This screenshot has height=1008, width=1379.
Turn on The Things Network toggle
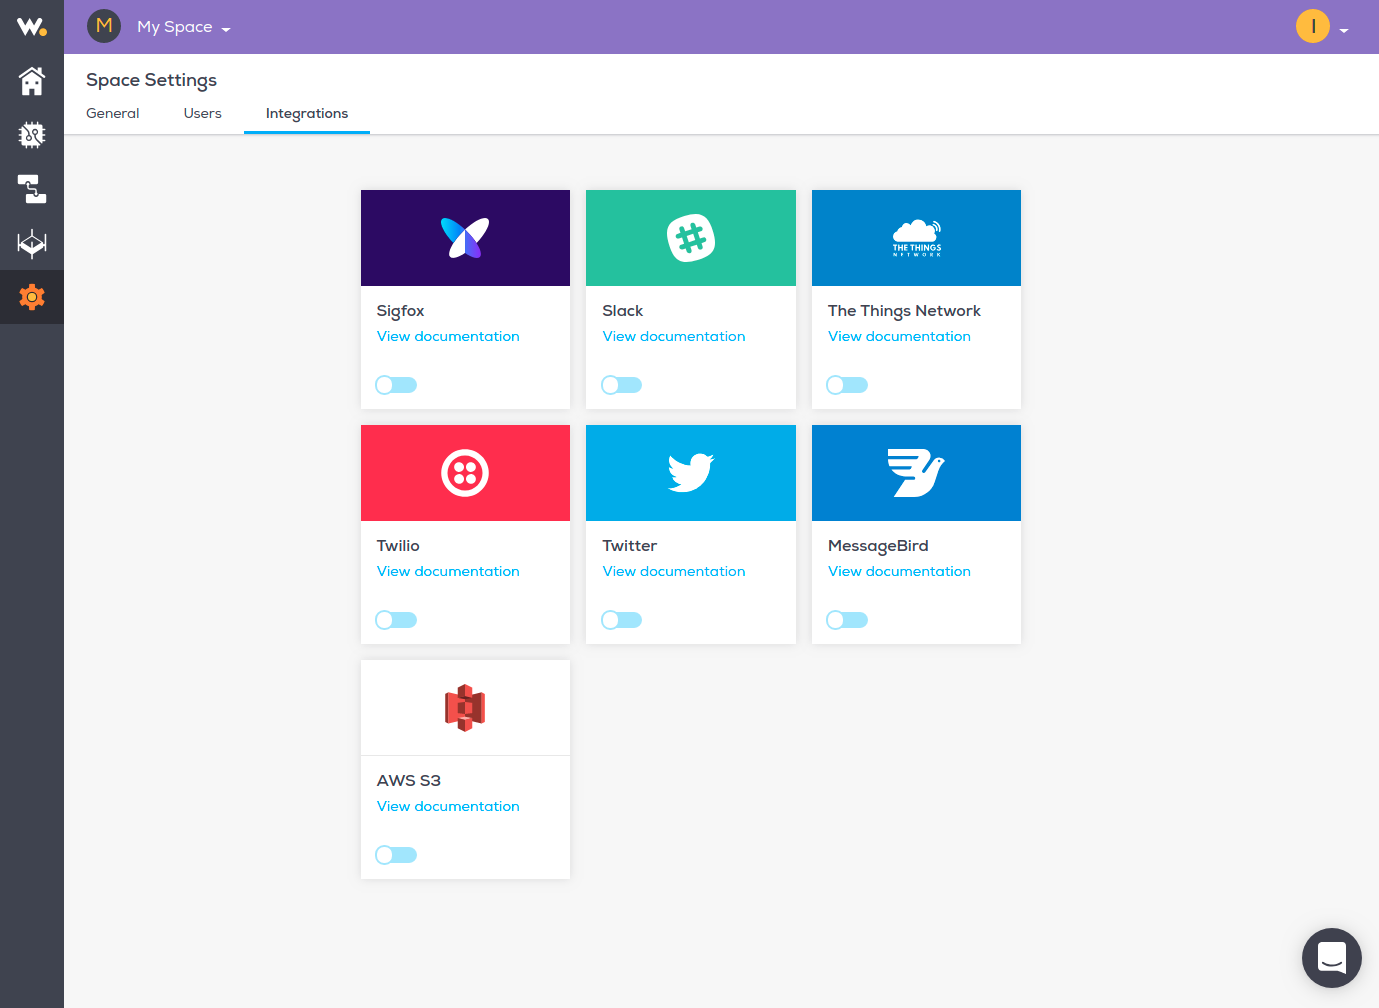point(847,385)
